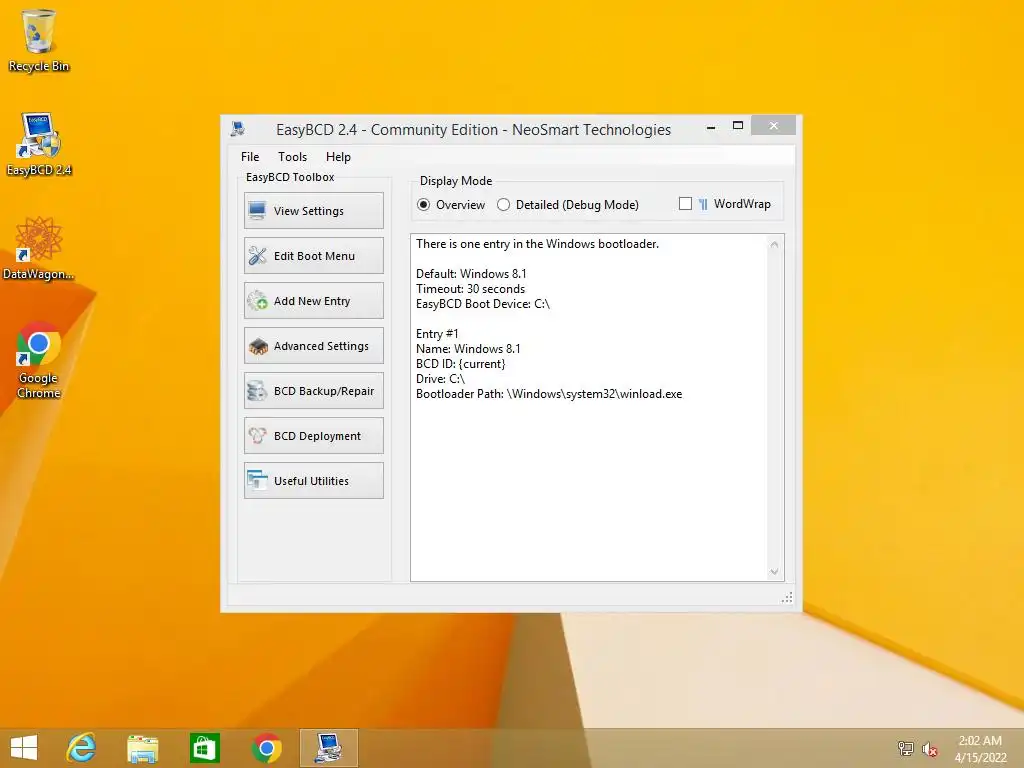Click the Bootloader Path winload.exe line
1024x768 pixels.
tap(549, 394)
